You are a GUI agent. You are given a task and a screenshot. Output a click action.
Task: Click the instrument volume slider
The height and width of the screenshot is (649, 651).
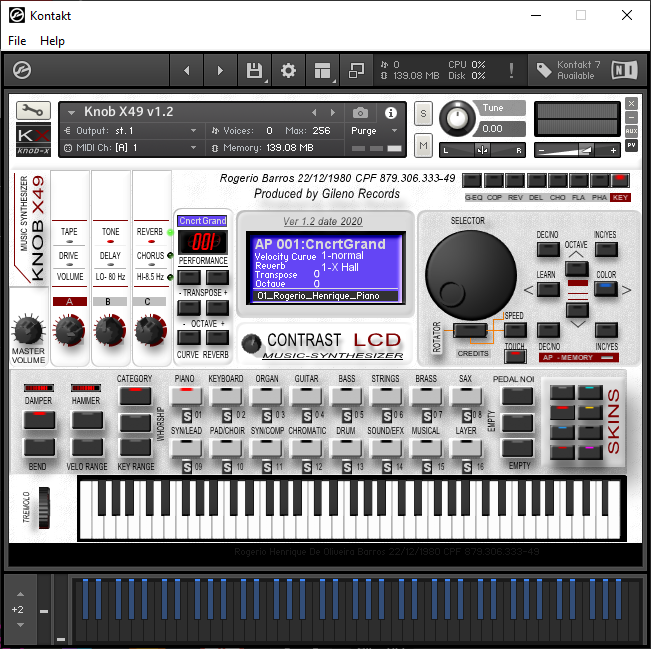578,150
